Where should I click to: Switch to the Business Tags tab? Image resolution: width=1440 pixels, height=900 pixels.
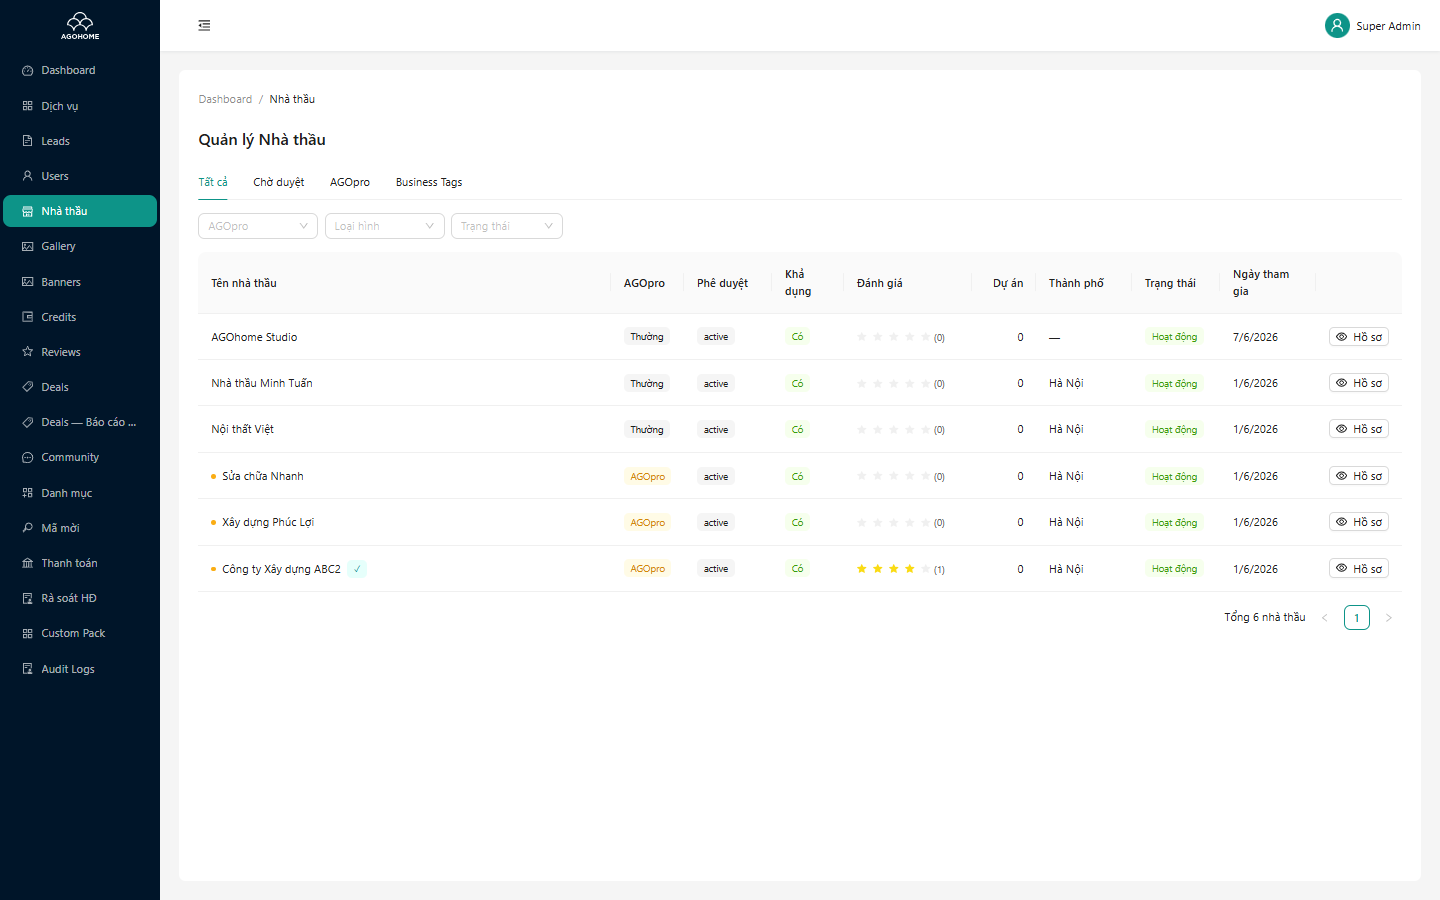point(429,182)
